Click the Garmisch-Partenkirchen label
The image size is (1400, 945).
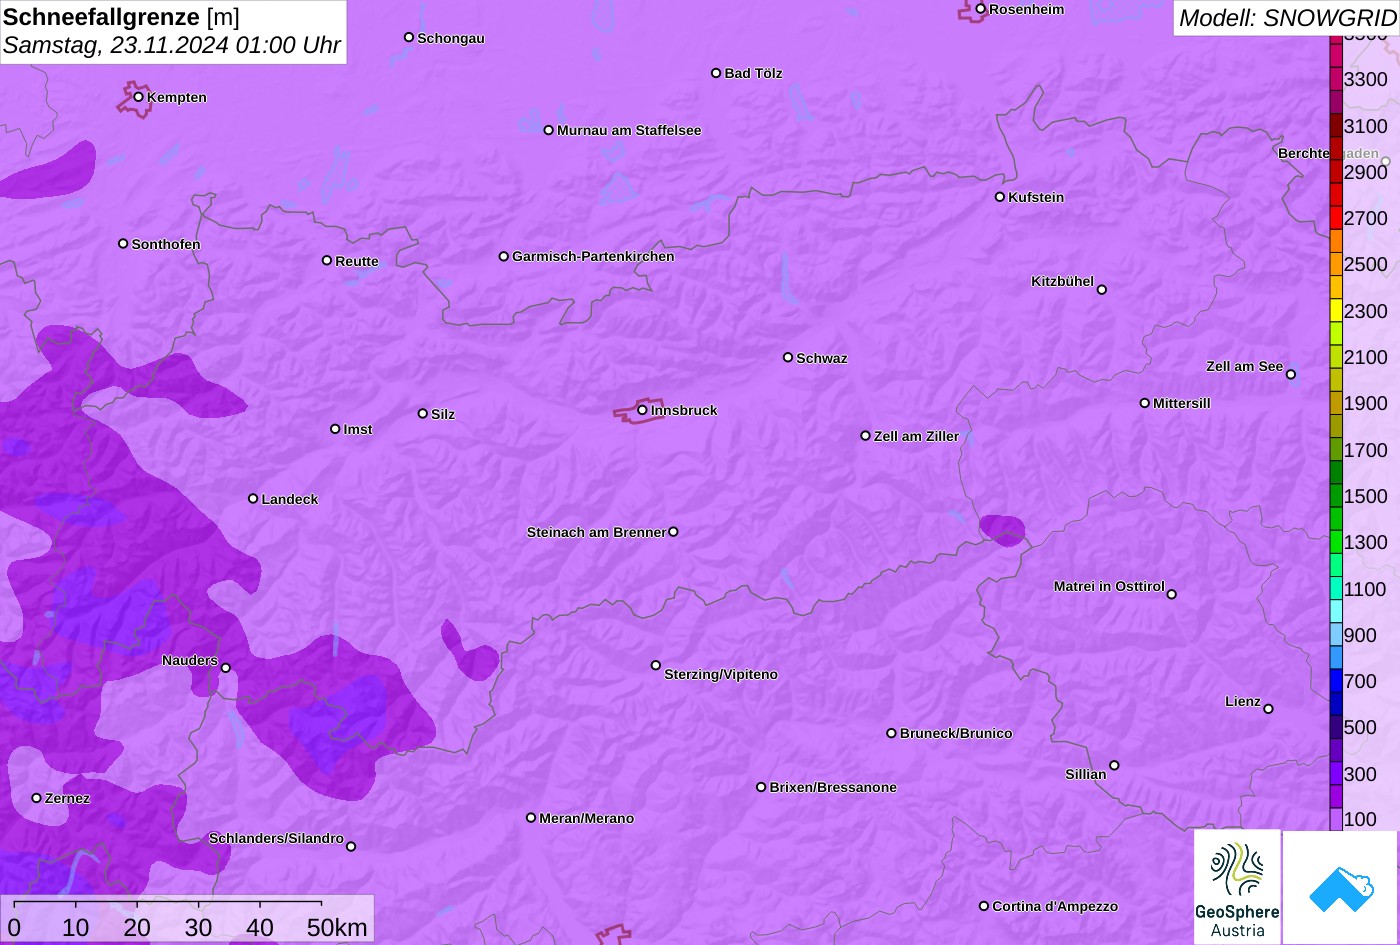(593, 256)
